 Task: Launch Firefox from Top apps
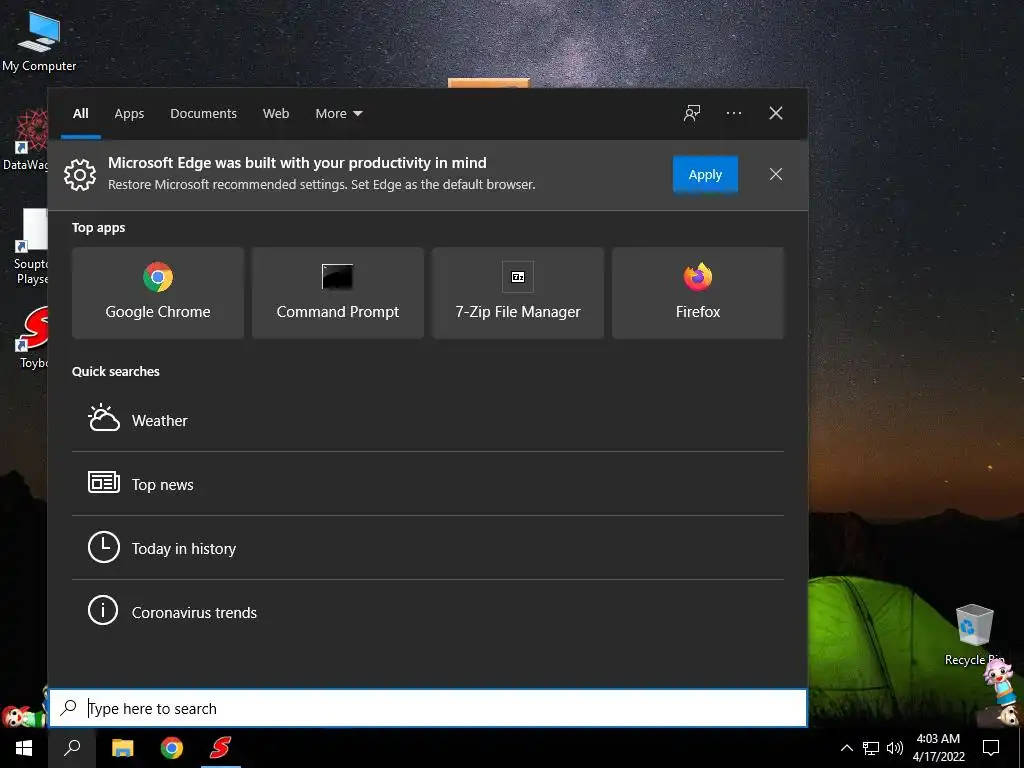click(x=697, y=293)
